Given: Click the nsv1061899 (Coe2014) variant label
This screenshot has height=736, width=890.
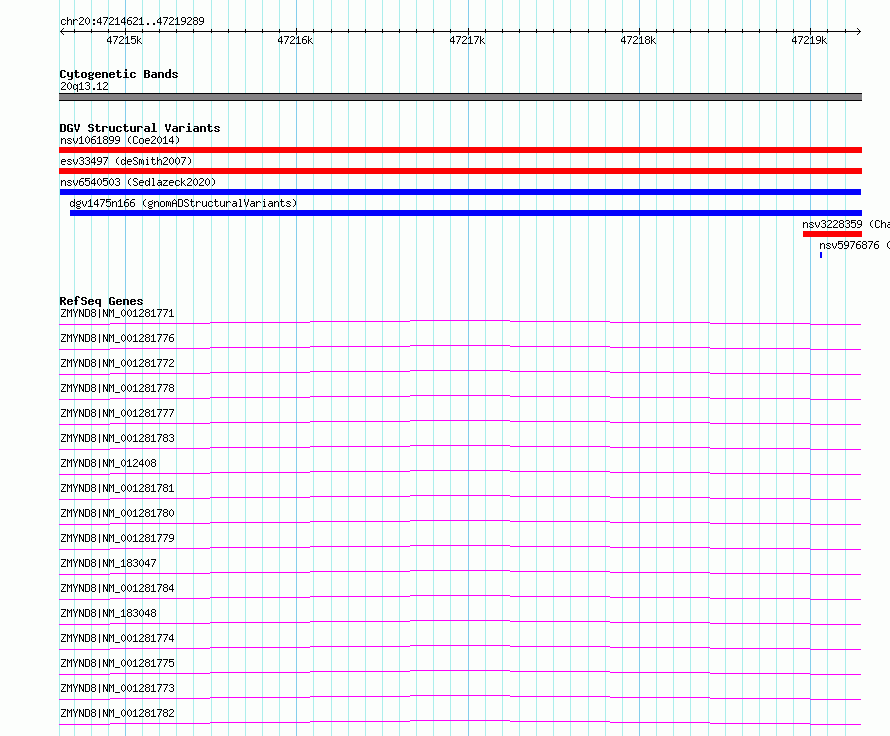Looking at the screenshot, I should [120, 140].
